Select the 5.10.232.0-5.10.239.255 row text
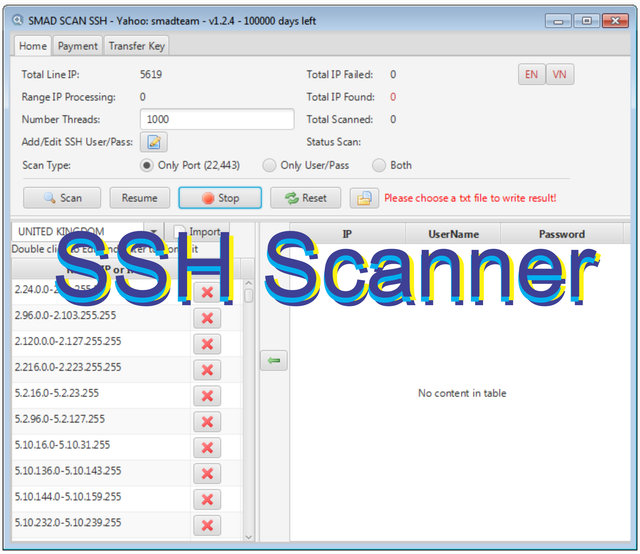This screenshot has width=640, height=554. click(x=68, y=523)
